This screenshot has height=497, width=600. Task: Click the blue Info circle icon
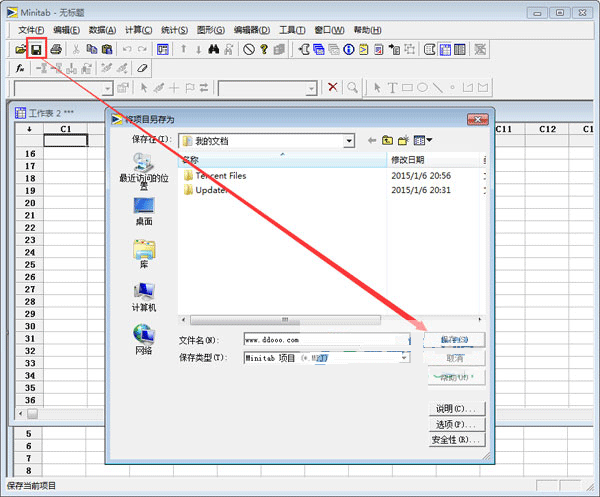349,49
